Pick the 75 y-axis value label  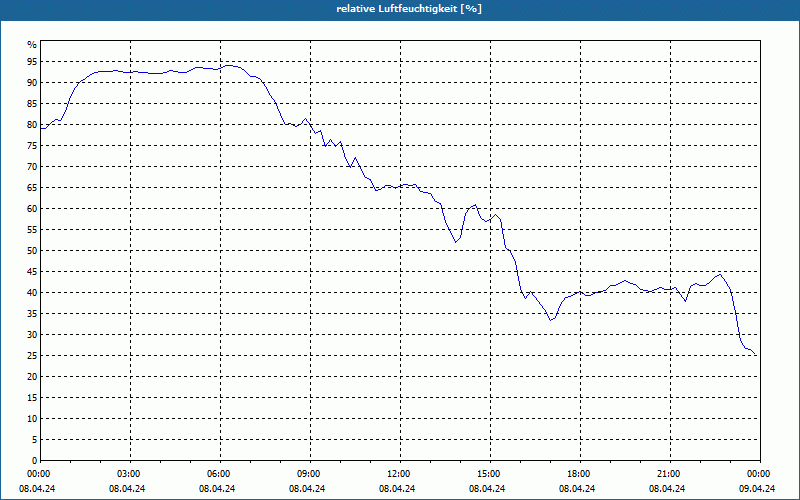(32, 145)
